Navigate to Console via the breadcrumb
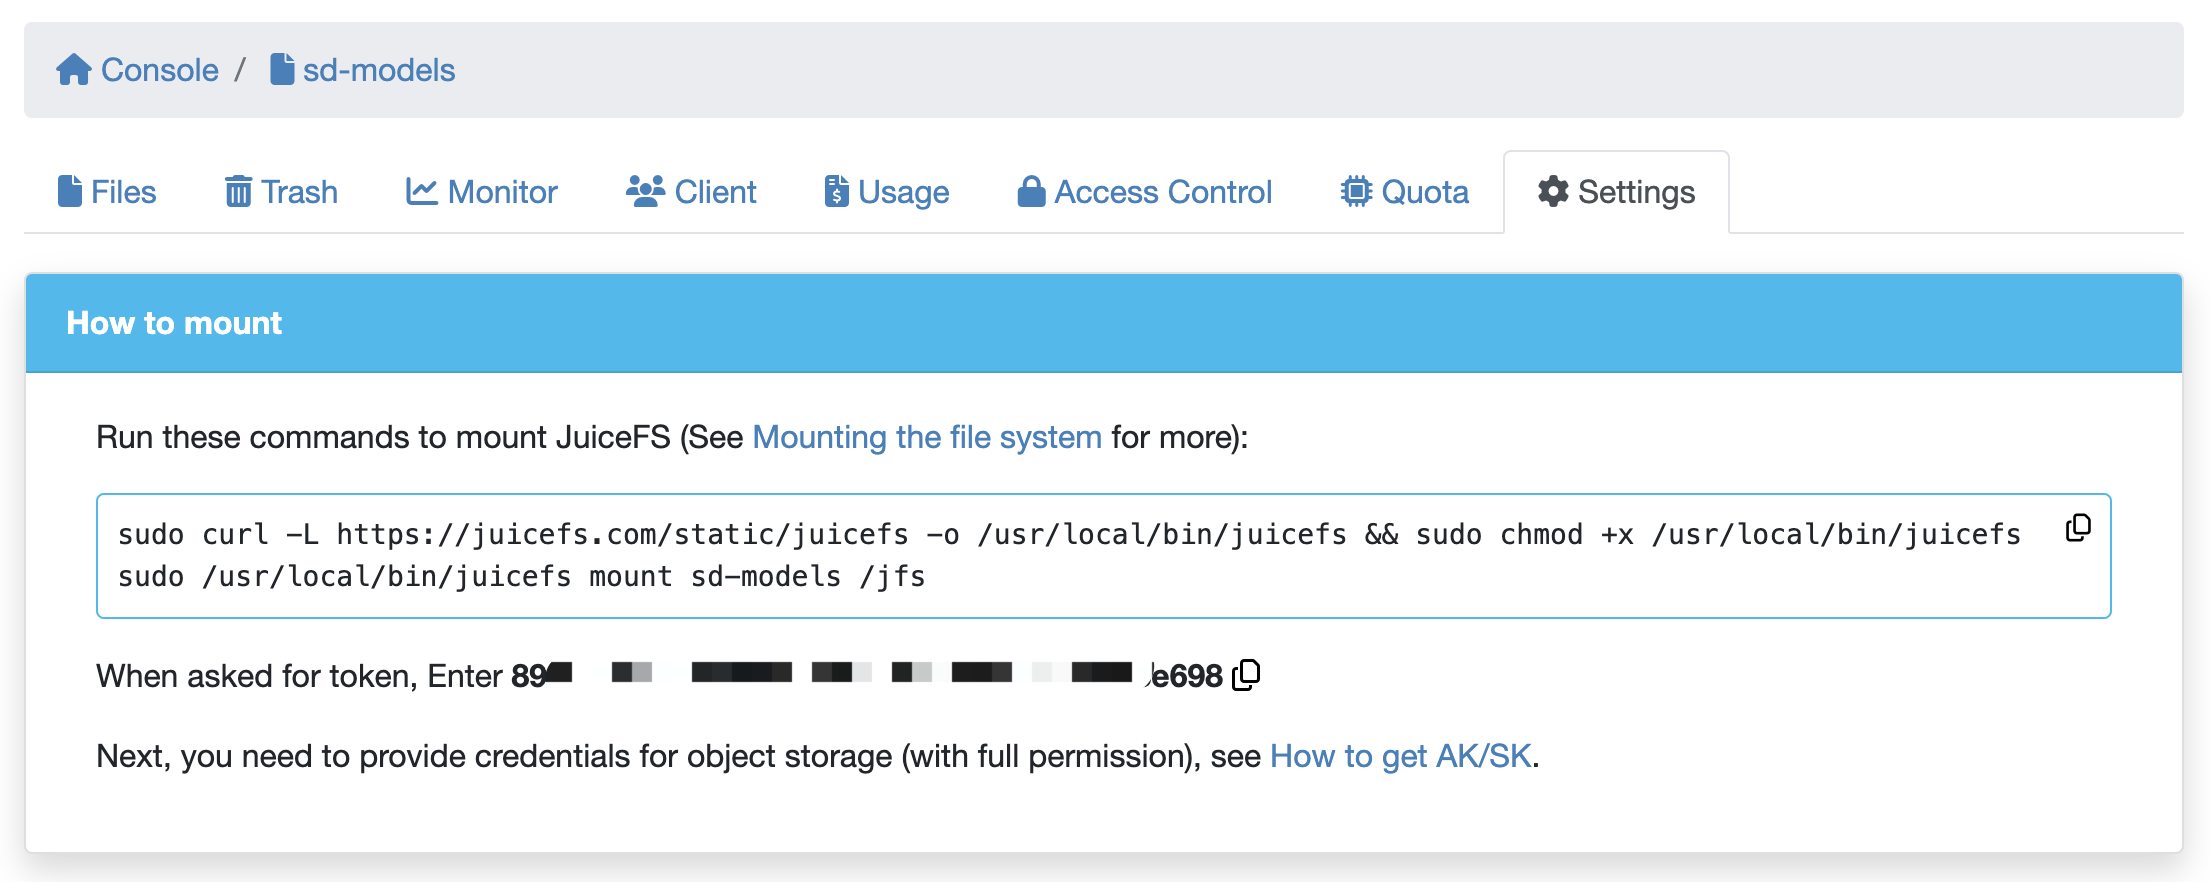Viewport: 2210px width, 882px height. click(159, 69)
